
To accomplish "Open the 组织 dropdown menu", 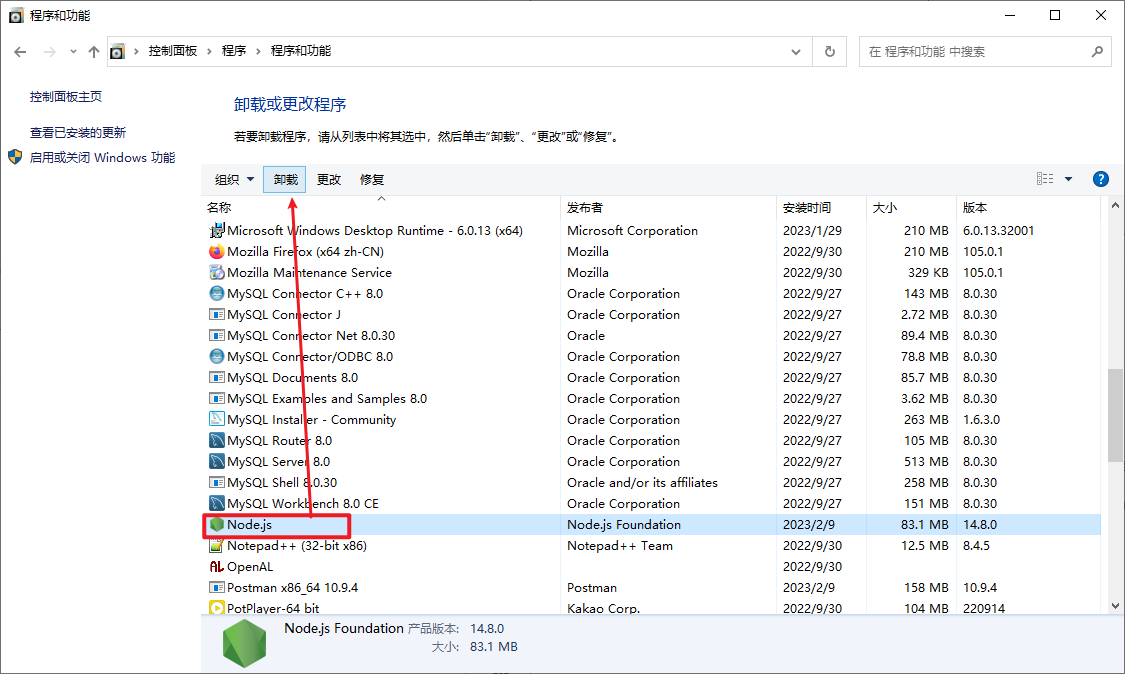I will [235, 179].
